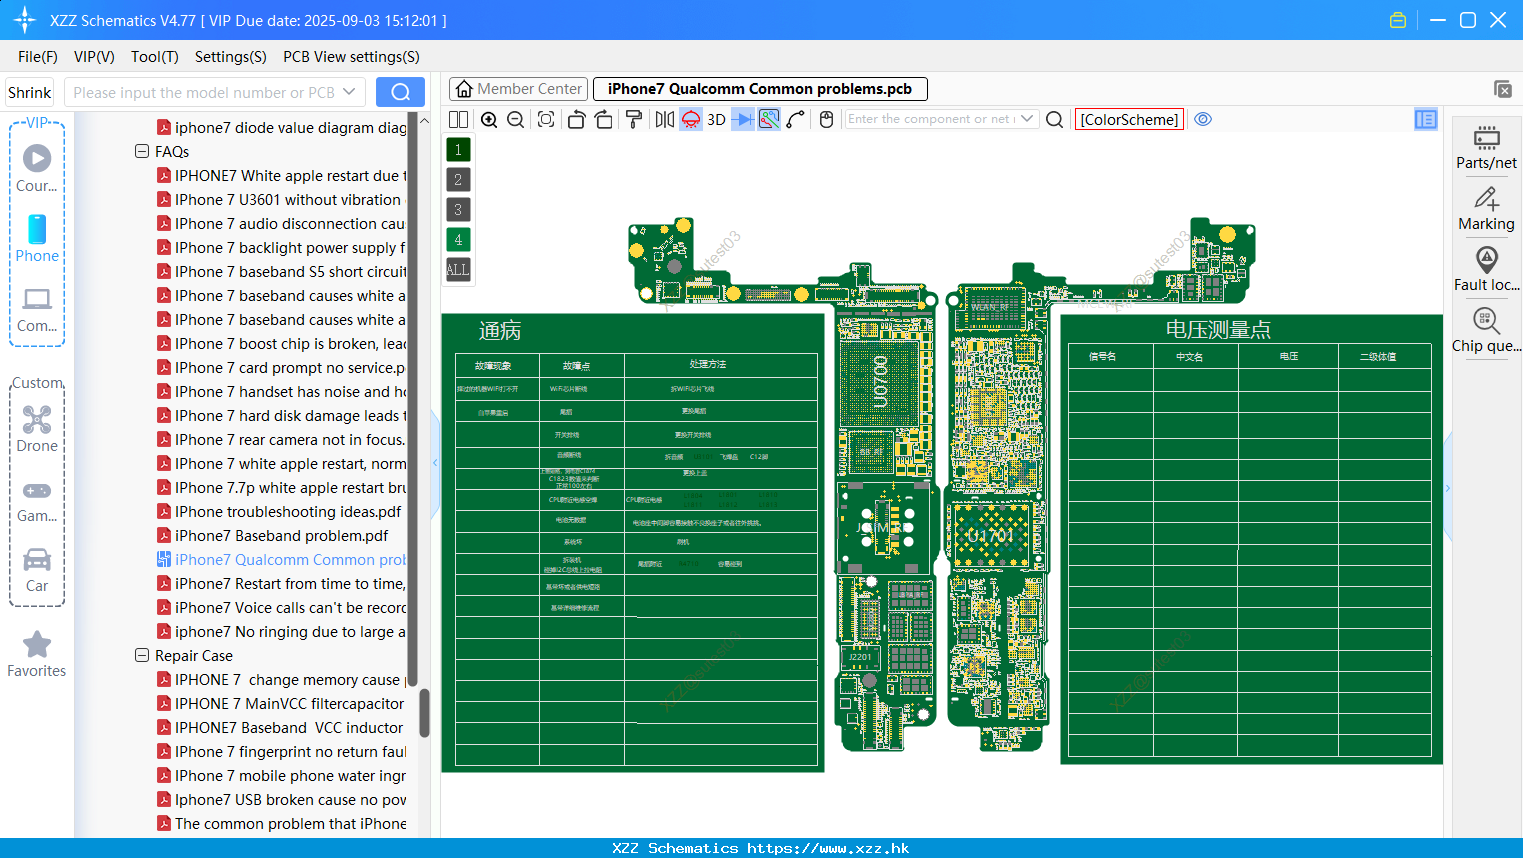Rotate the board counterclockwise

point(576,119)
